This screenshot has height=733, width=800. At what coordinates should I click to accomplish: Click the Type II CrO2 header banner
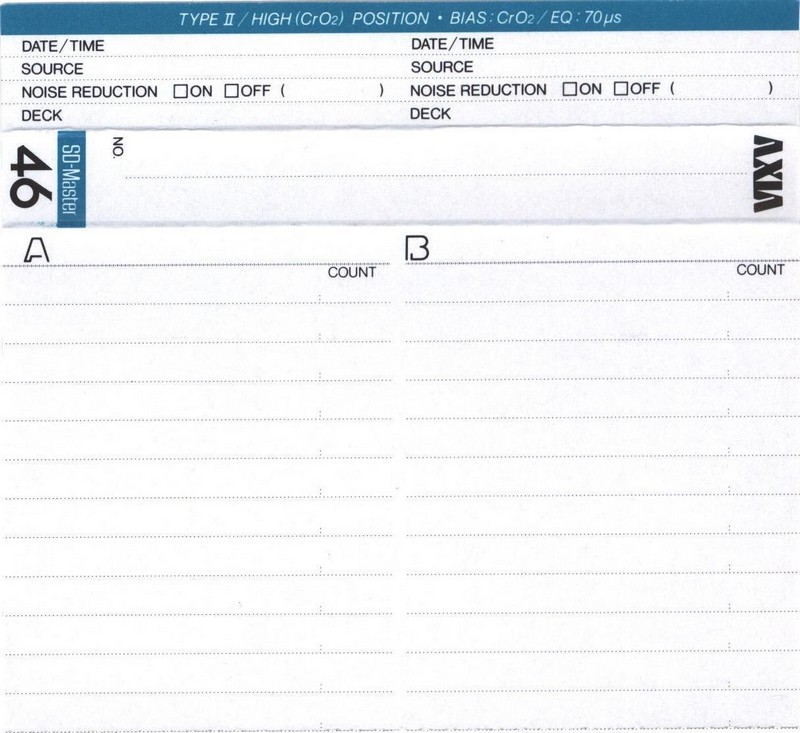(x=400, y=19)
